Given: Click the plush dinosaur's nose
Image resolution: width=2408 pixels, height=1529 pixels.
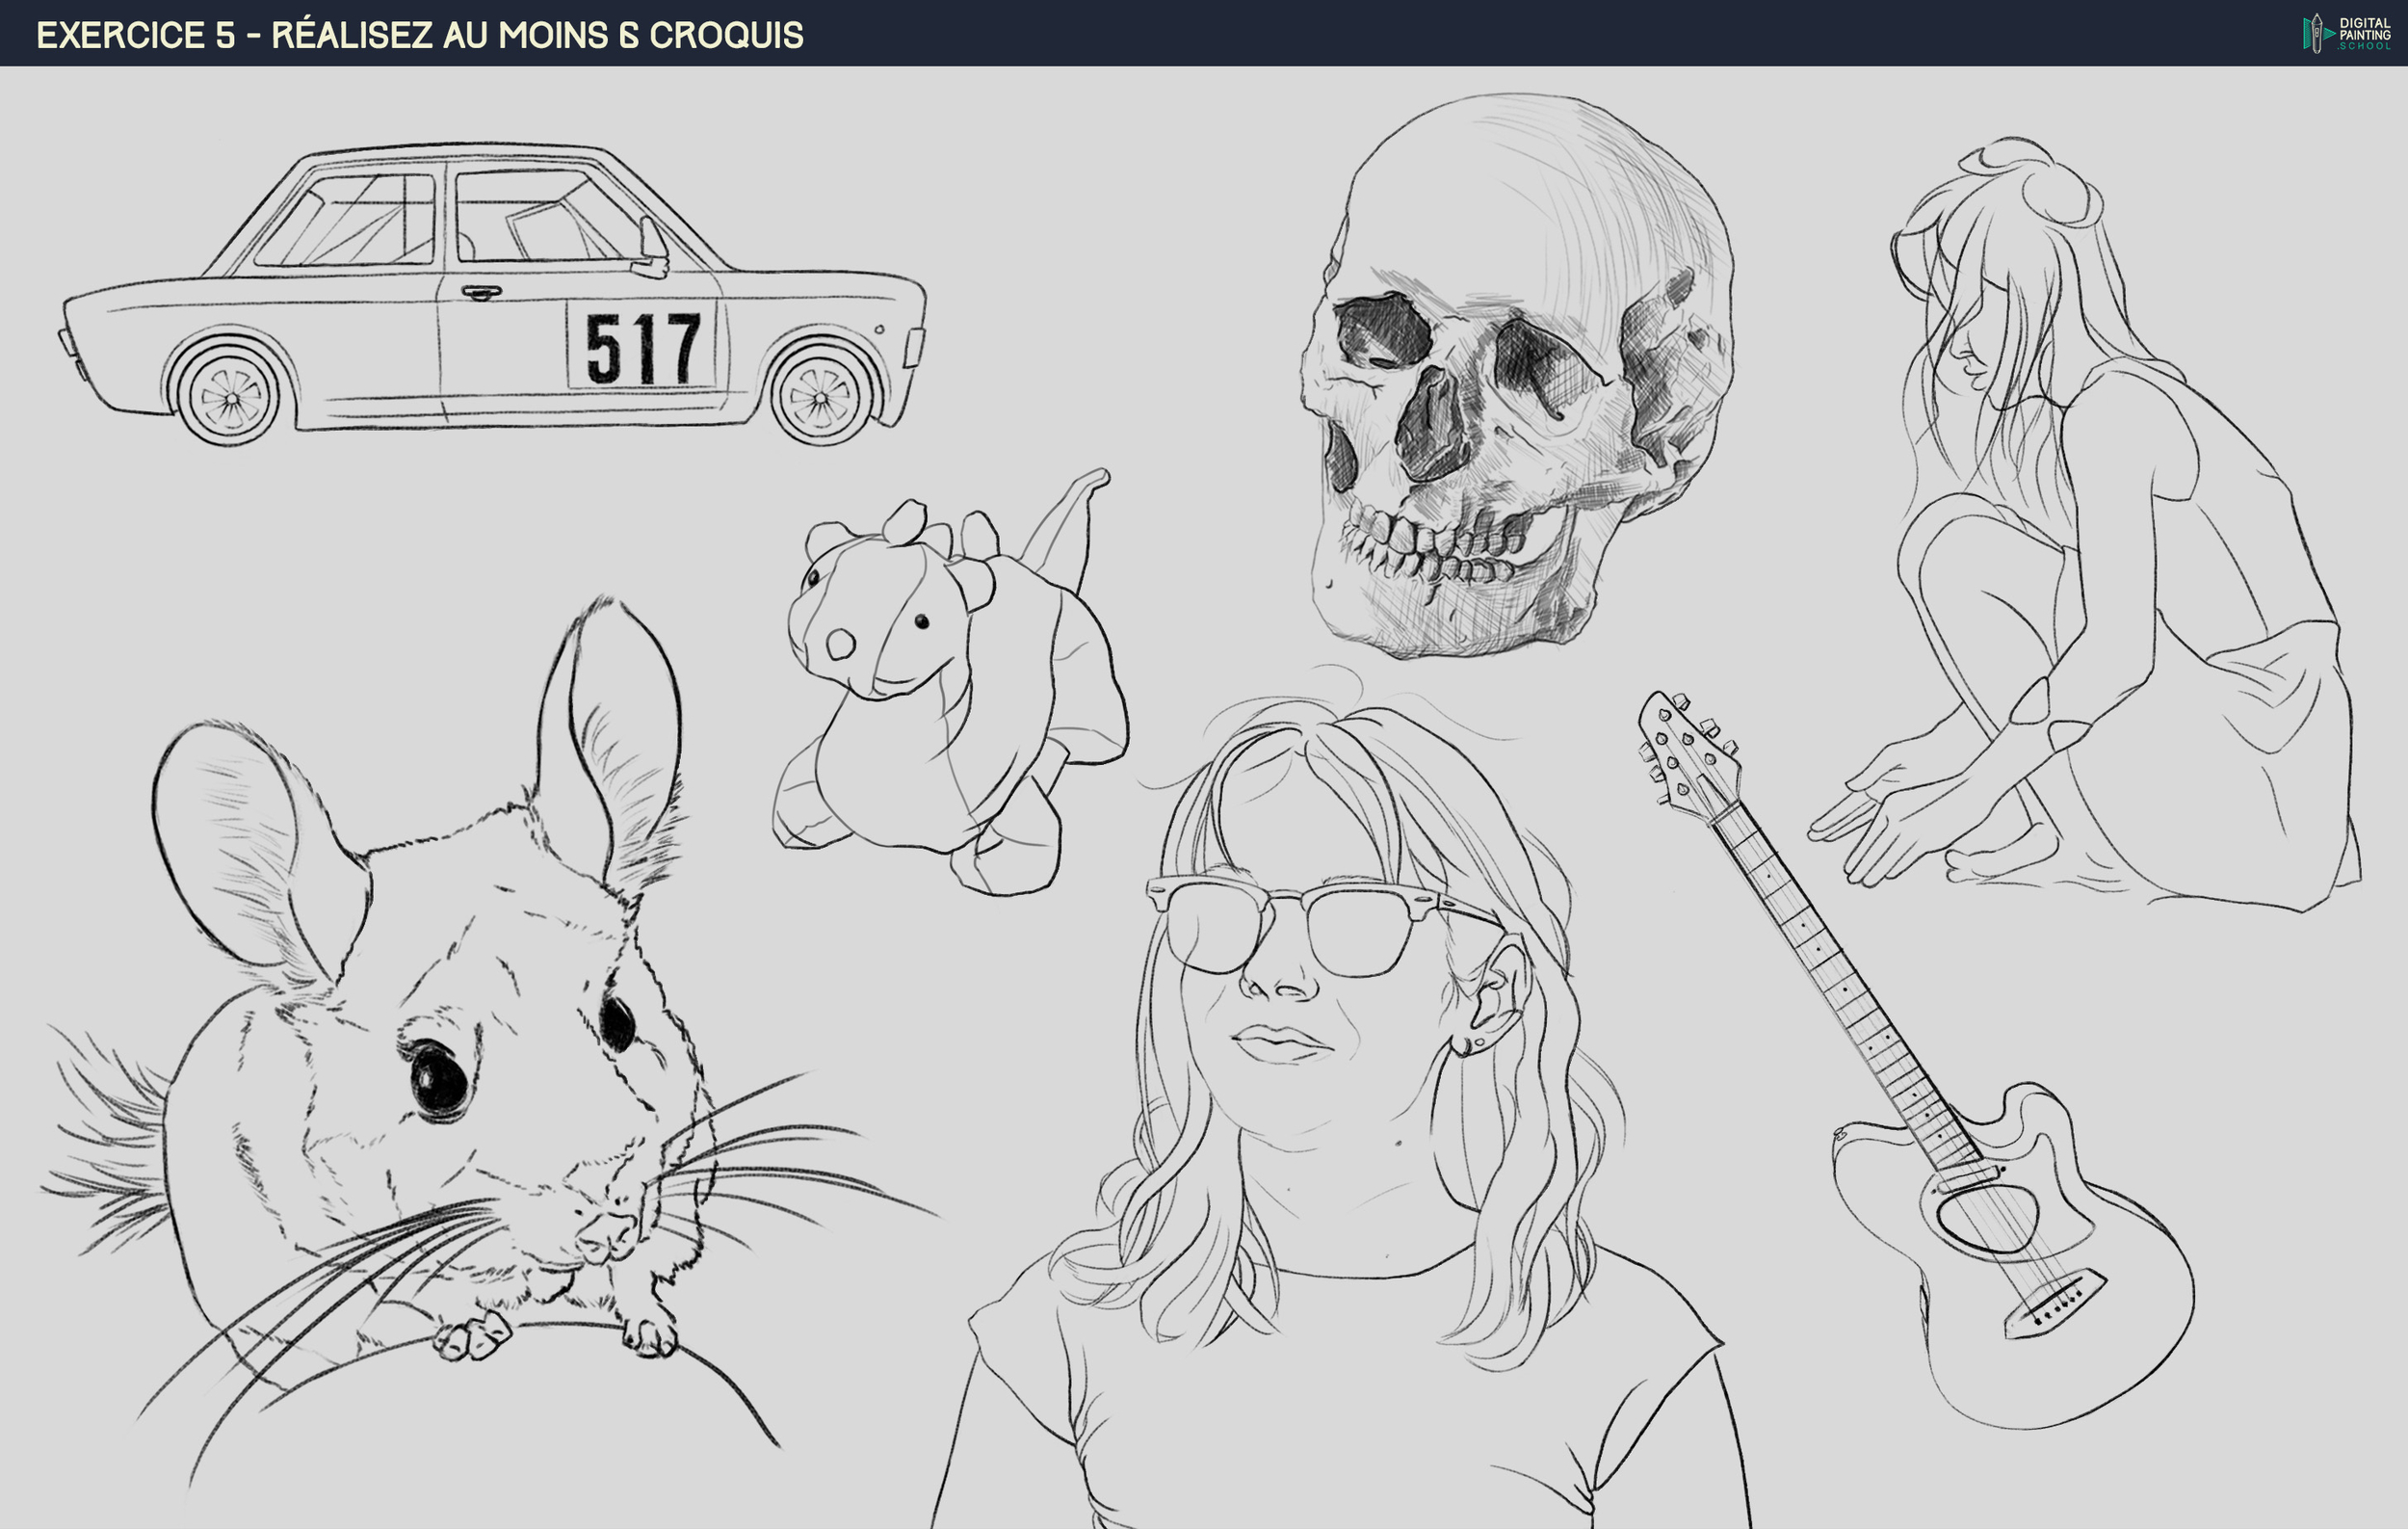Looking at the screenshot, I should click(x=840, y=645).
